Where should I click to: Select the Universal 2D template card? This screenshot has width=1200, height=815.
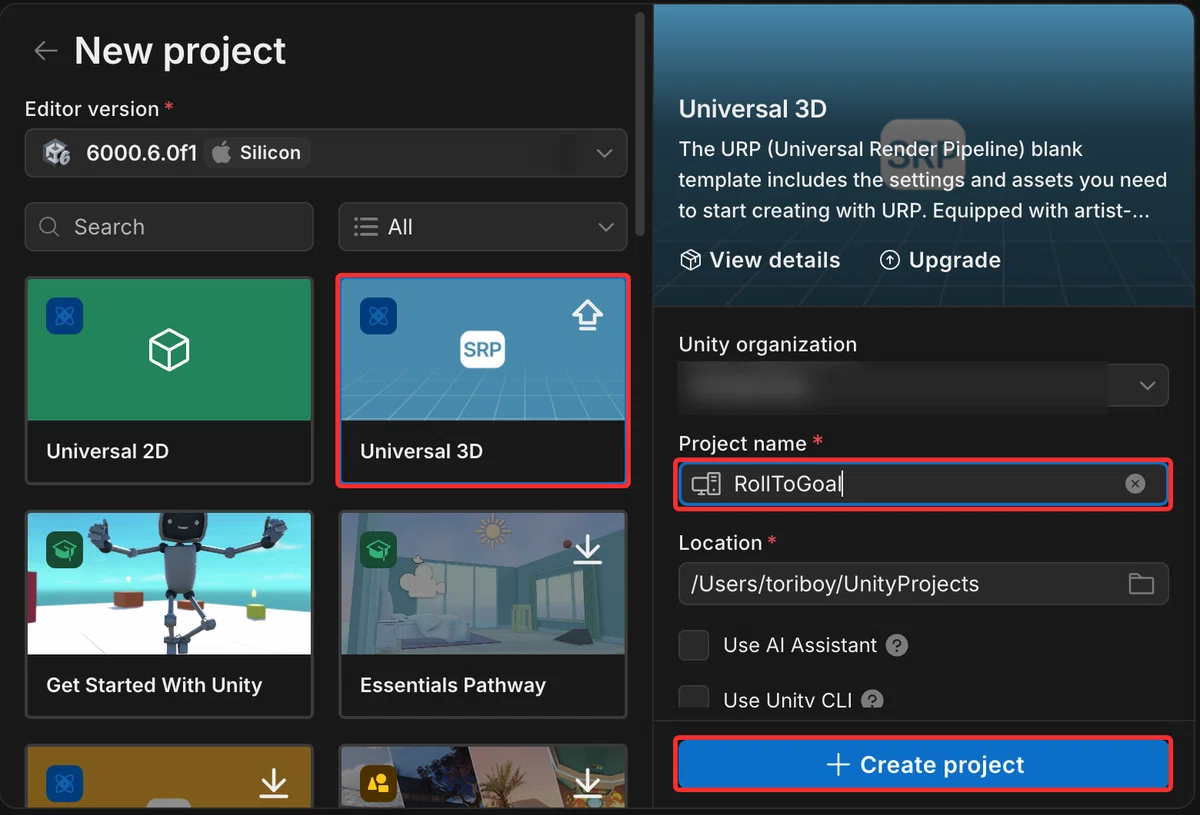pyautogui.click(x=169, y=381)
